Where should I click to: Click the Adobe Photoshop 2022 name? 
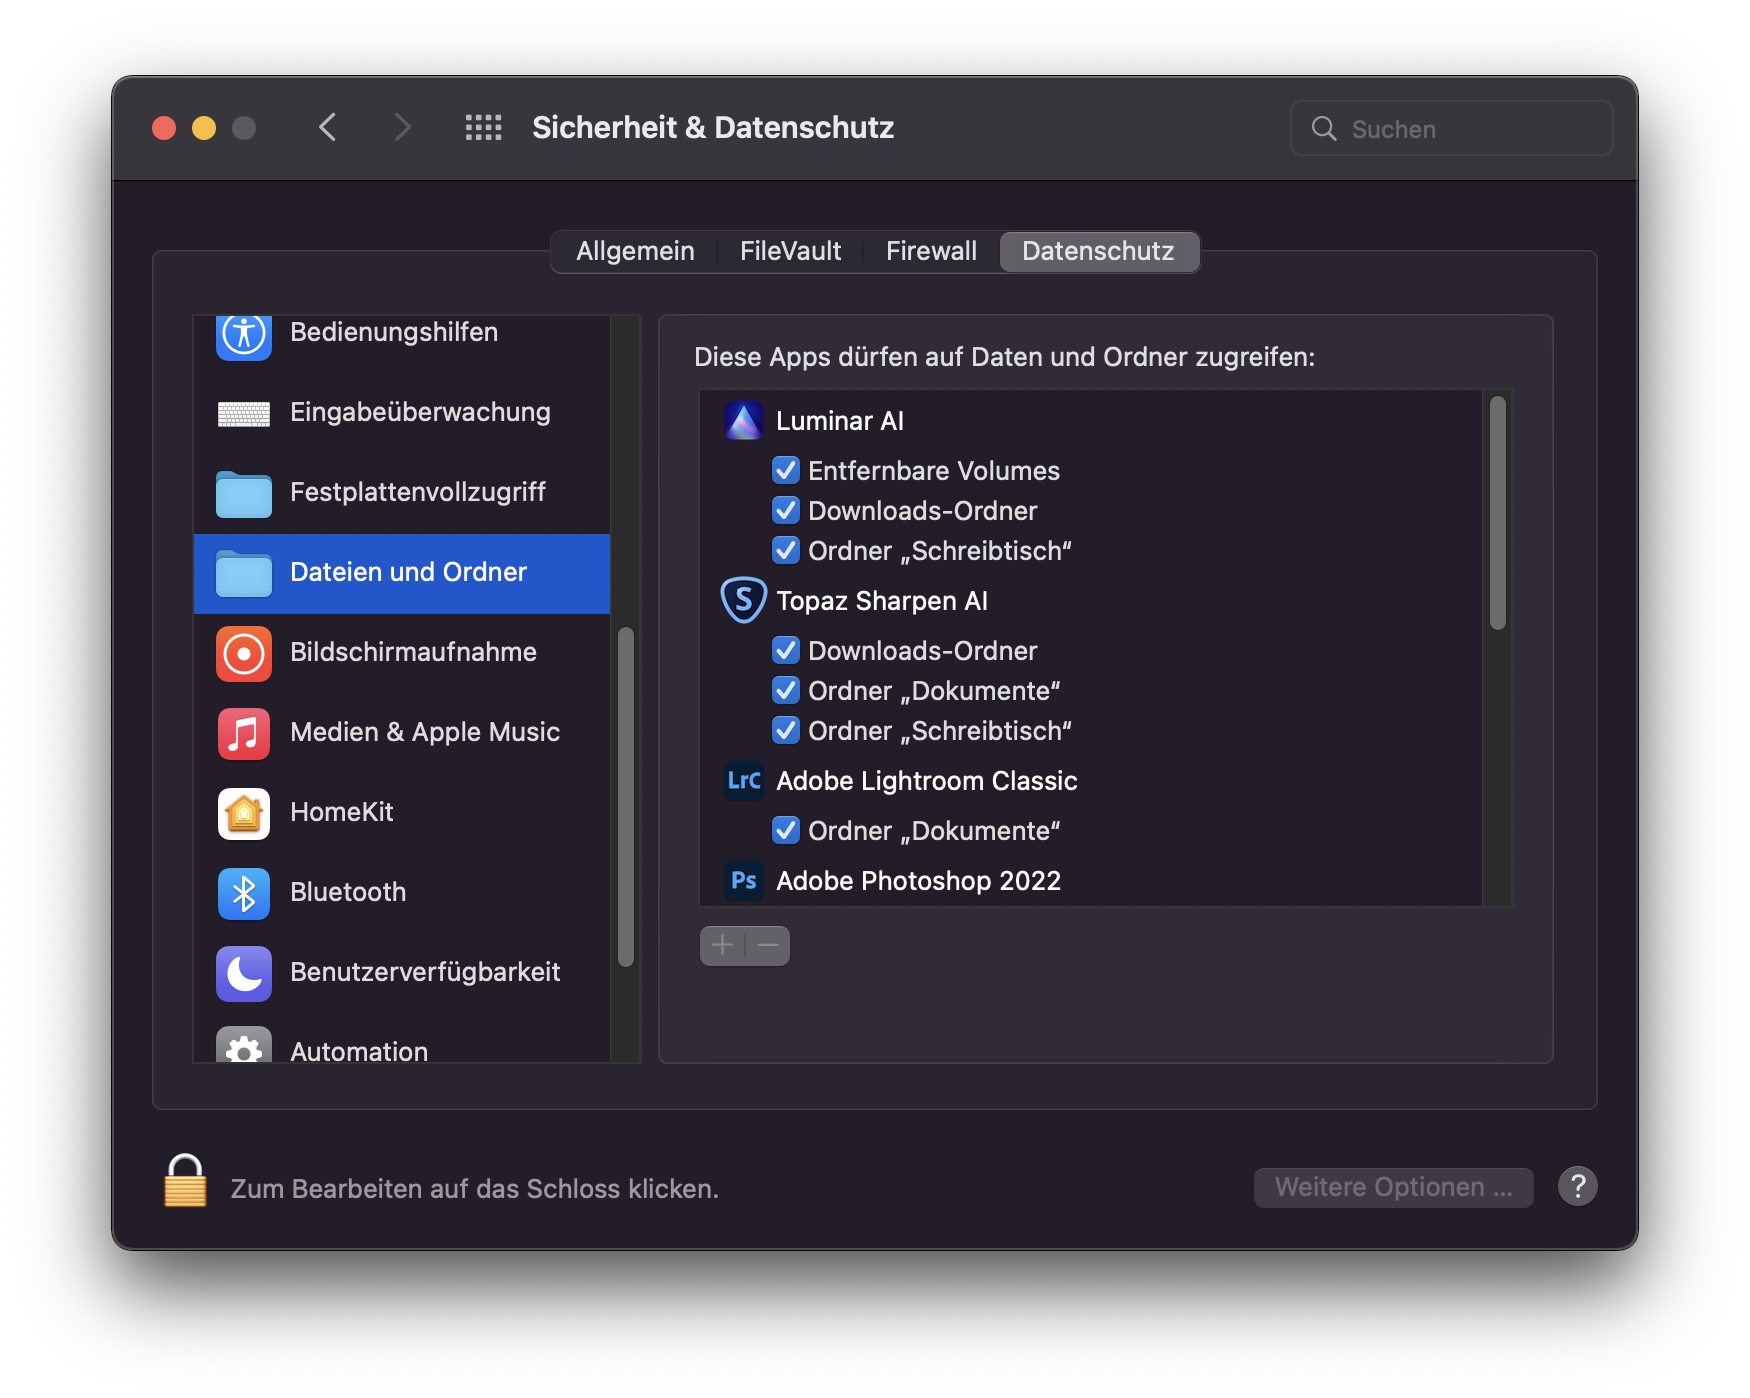pyautogui.click(x=918, y=881)
